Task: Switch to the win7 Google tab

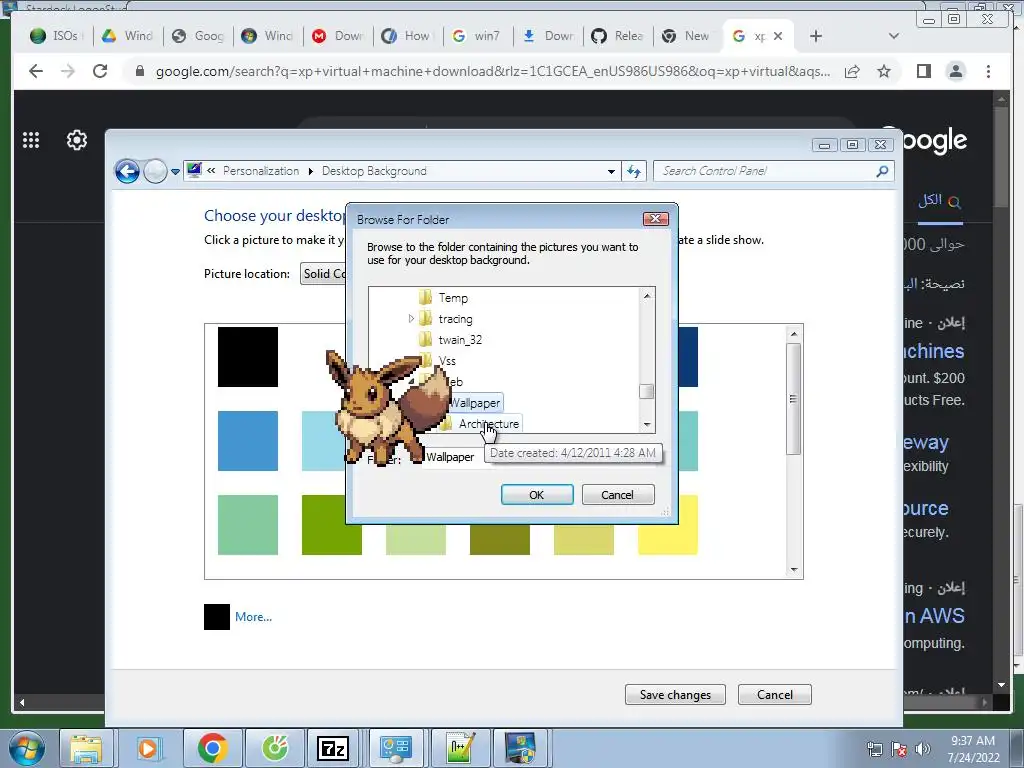Action: point(477,36)
